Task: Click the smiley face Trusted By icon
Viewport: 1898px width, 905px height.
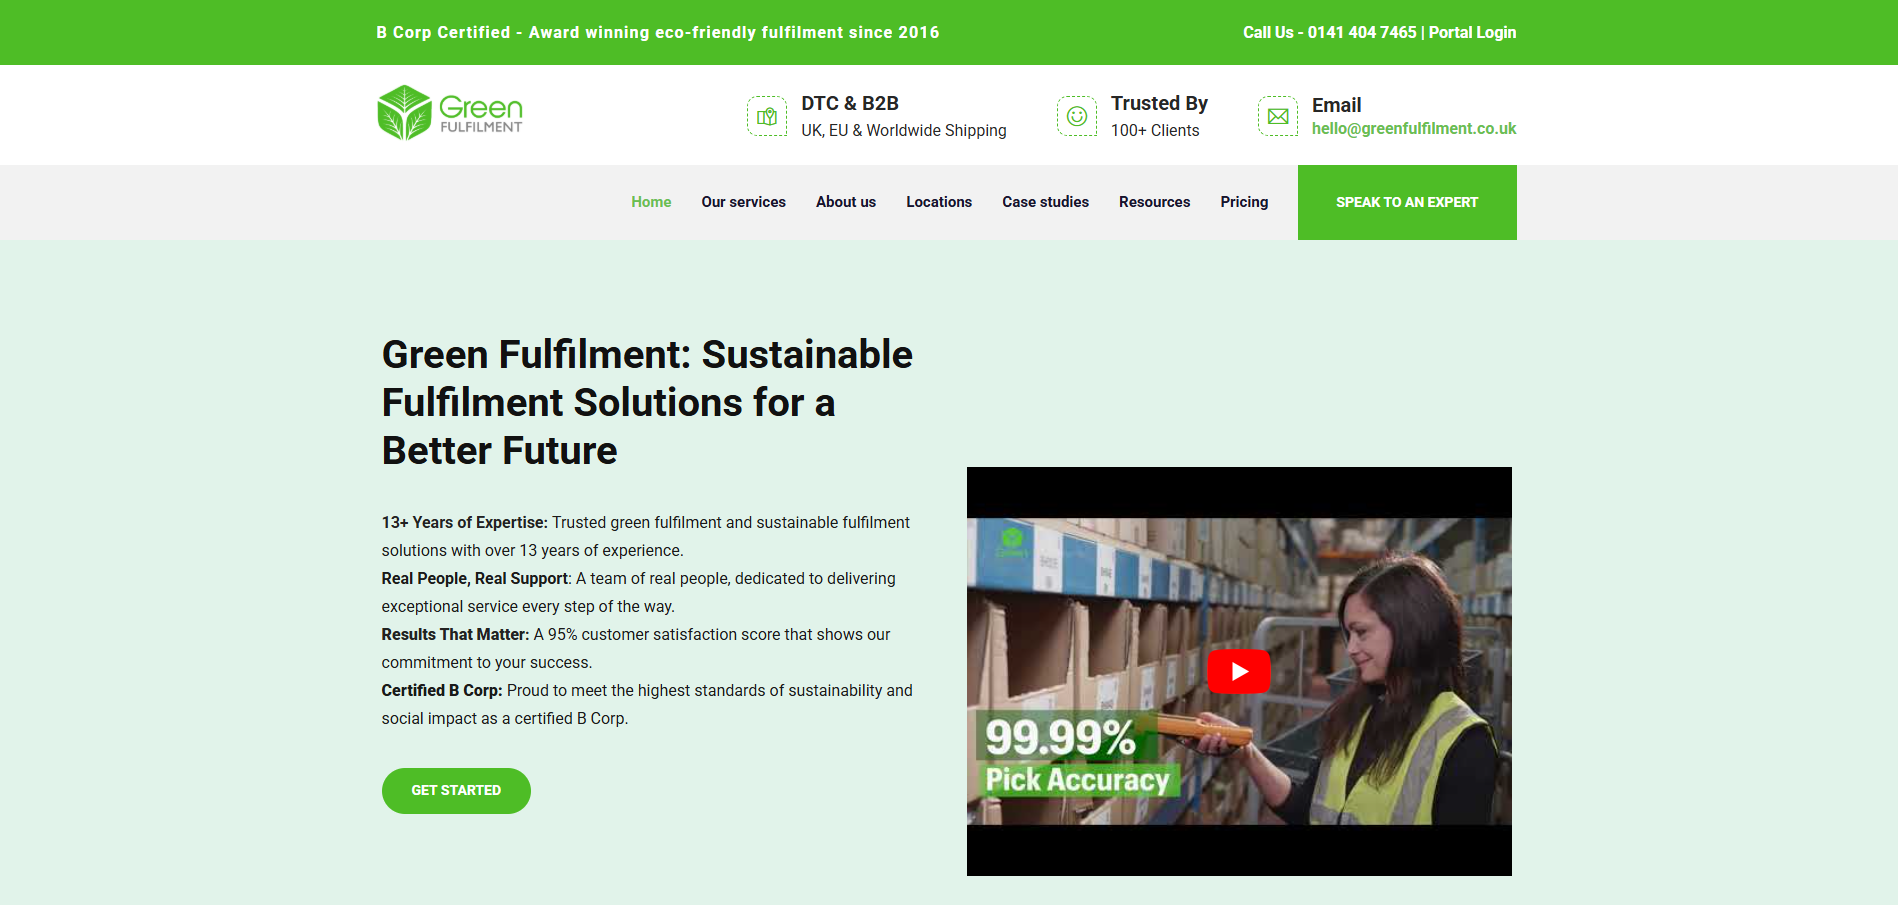Action: 1077,116
